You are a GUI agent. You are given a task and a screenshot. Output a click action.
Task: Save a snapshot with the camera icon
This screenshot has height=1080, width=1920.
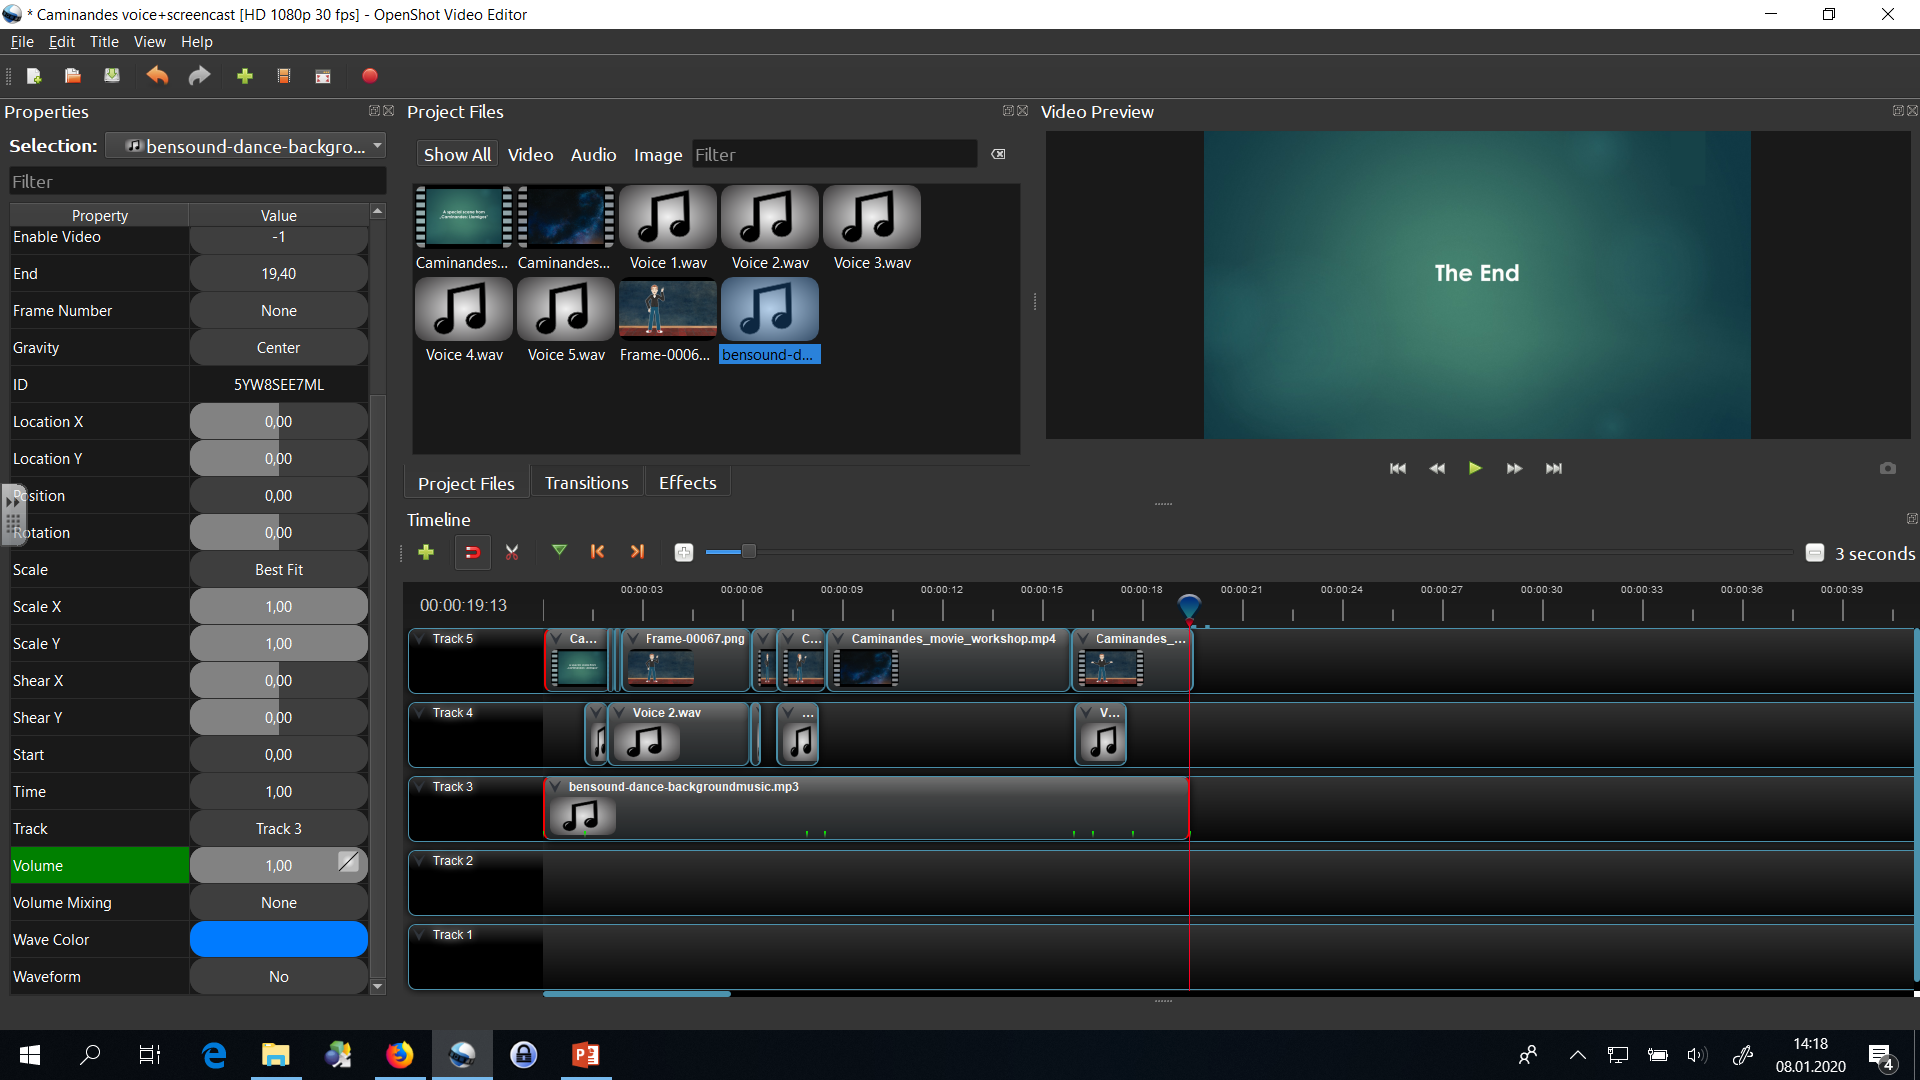pyautogui.click(x=1887, y=468)
